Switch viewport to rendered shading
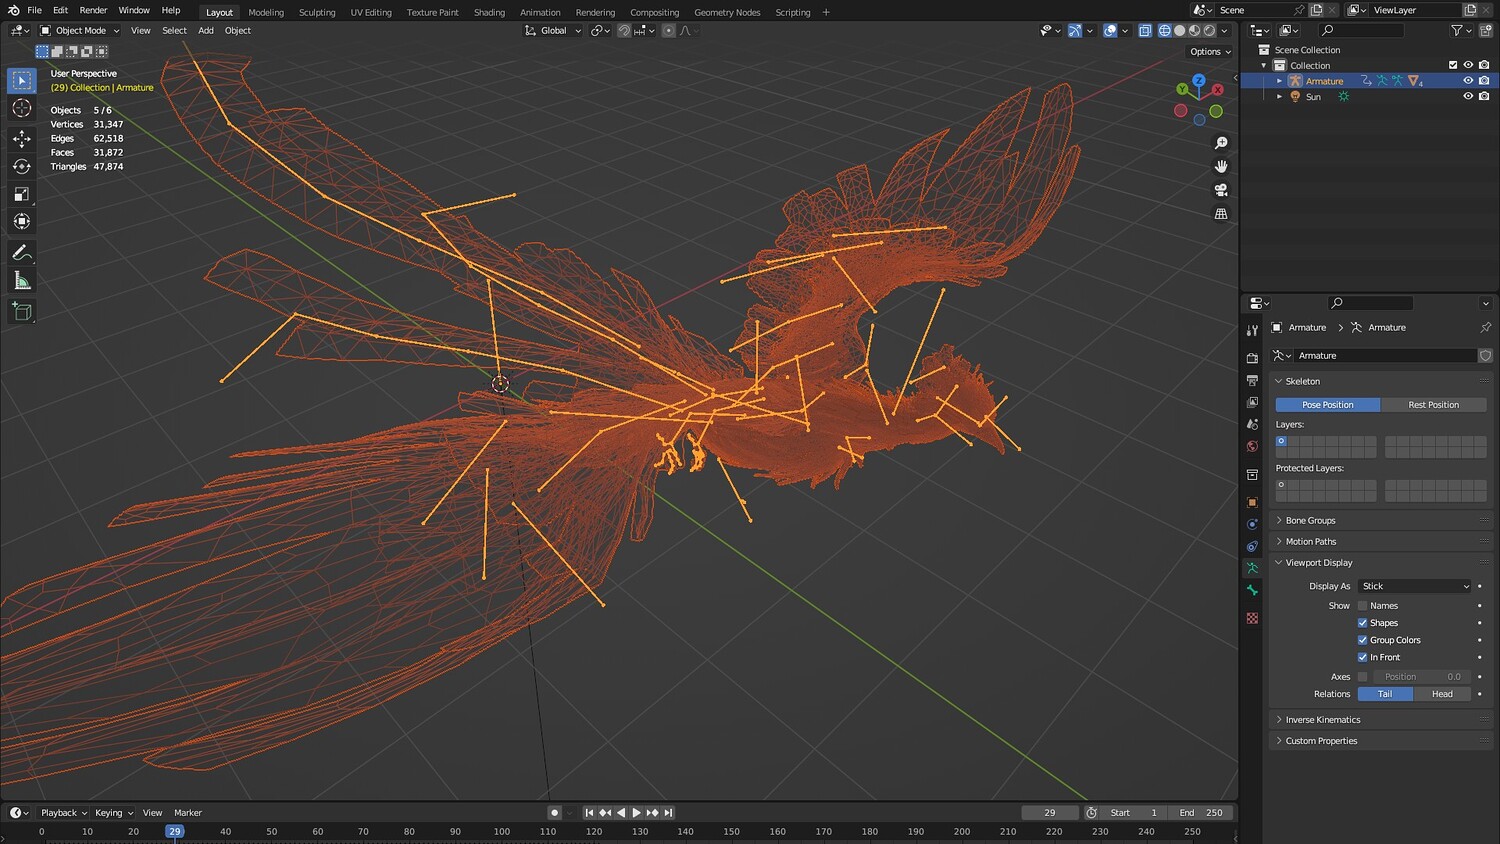This screenshot has width=1500, height=844. [1209, 31]
